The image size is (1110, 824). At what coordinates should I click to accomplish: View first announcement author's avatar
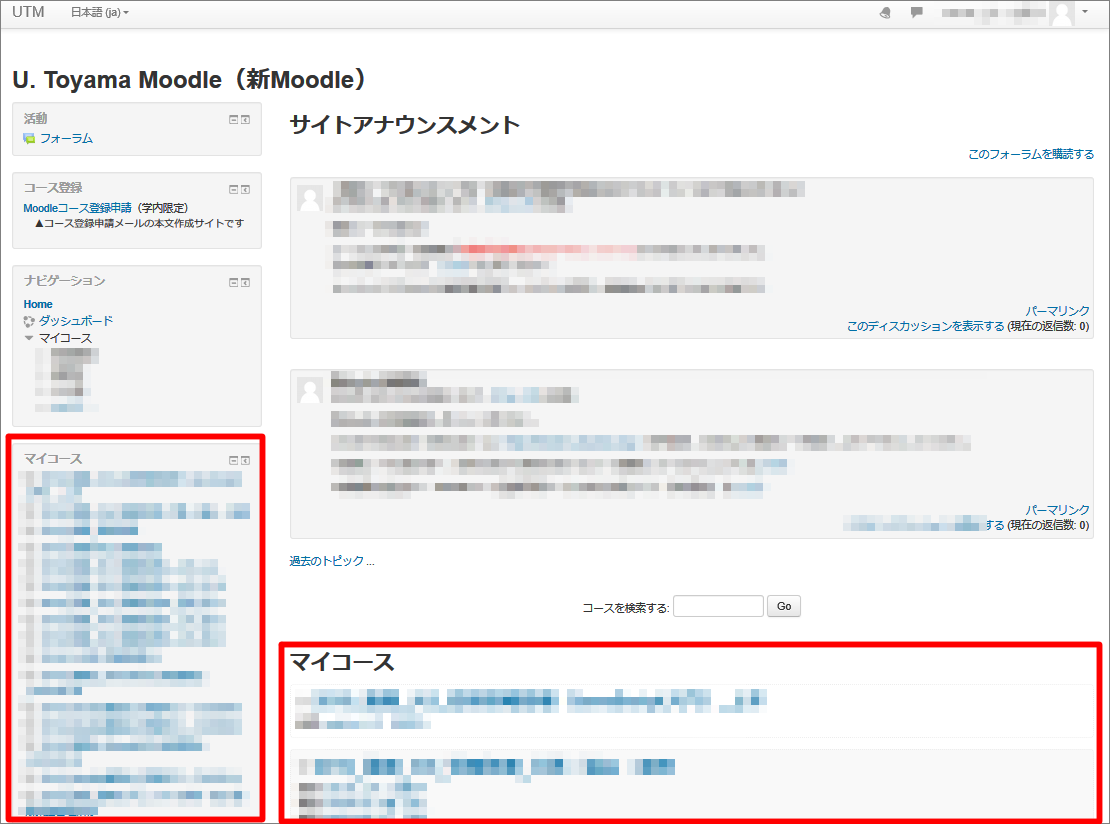[x=310, y=199]
